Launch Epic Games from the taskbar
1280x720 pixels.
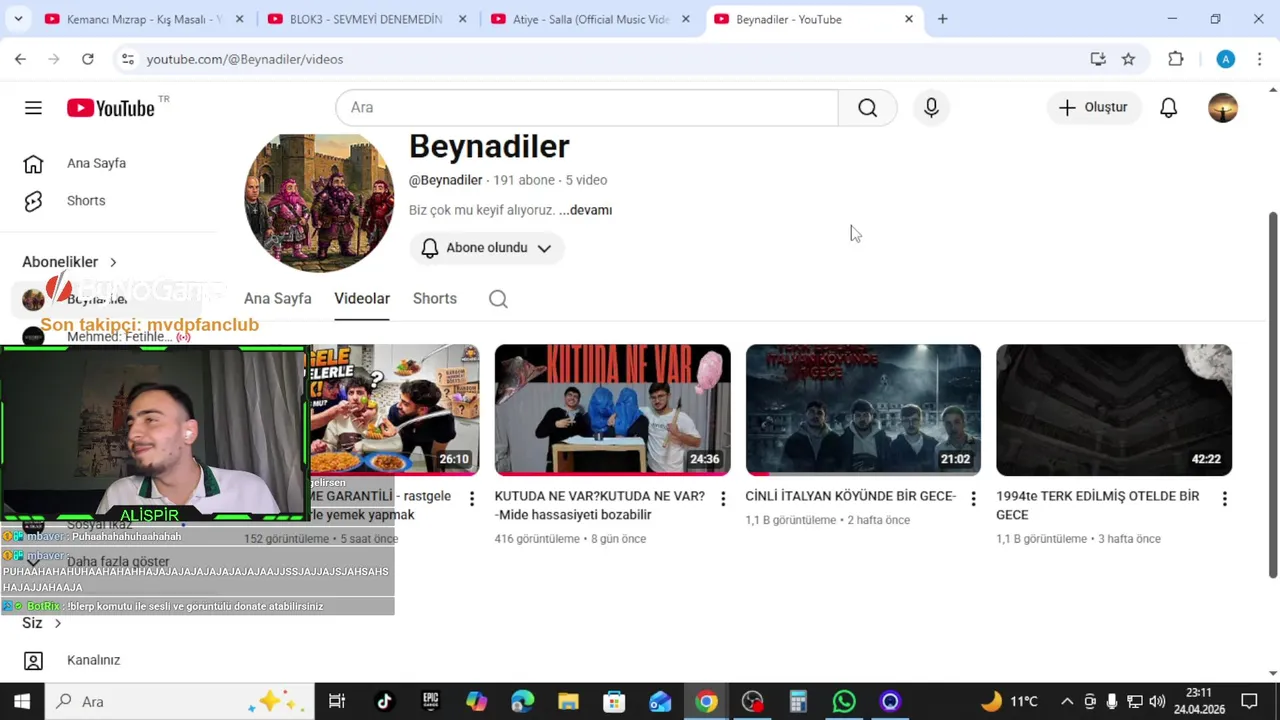(430, 701)
